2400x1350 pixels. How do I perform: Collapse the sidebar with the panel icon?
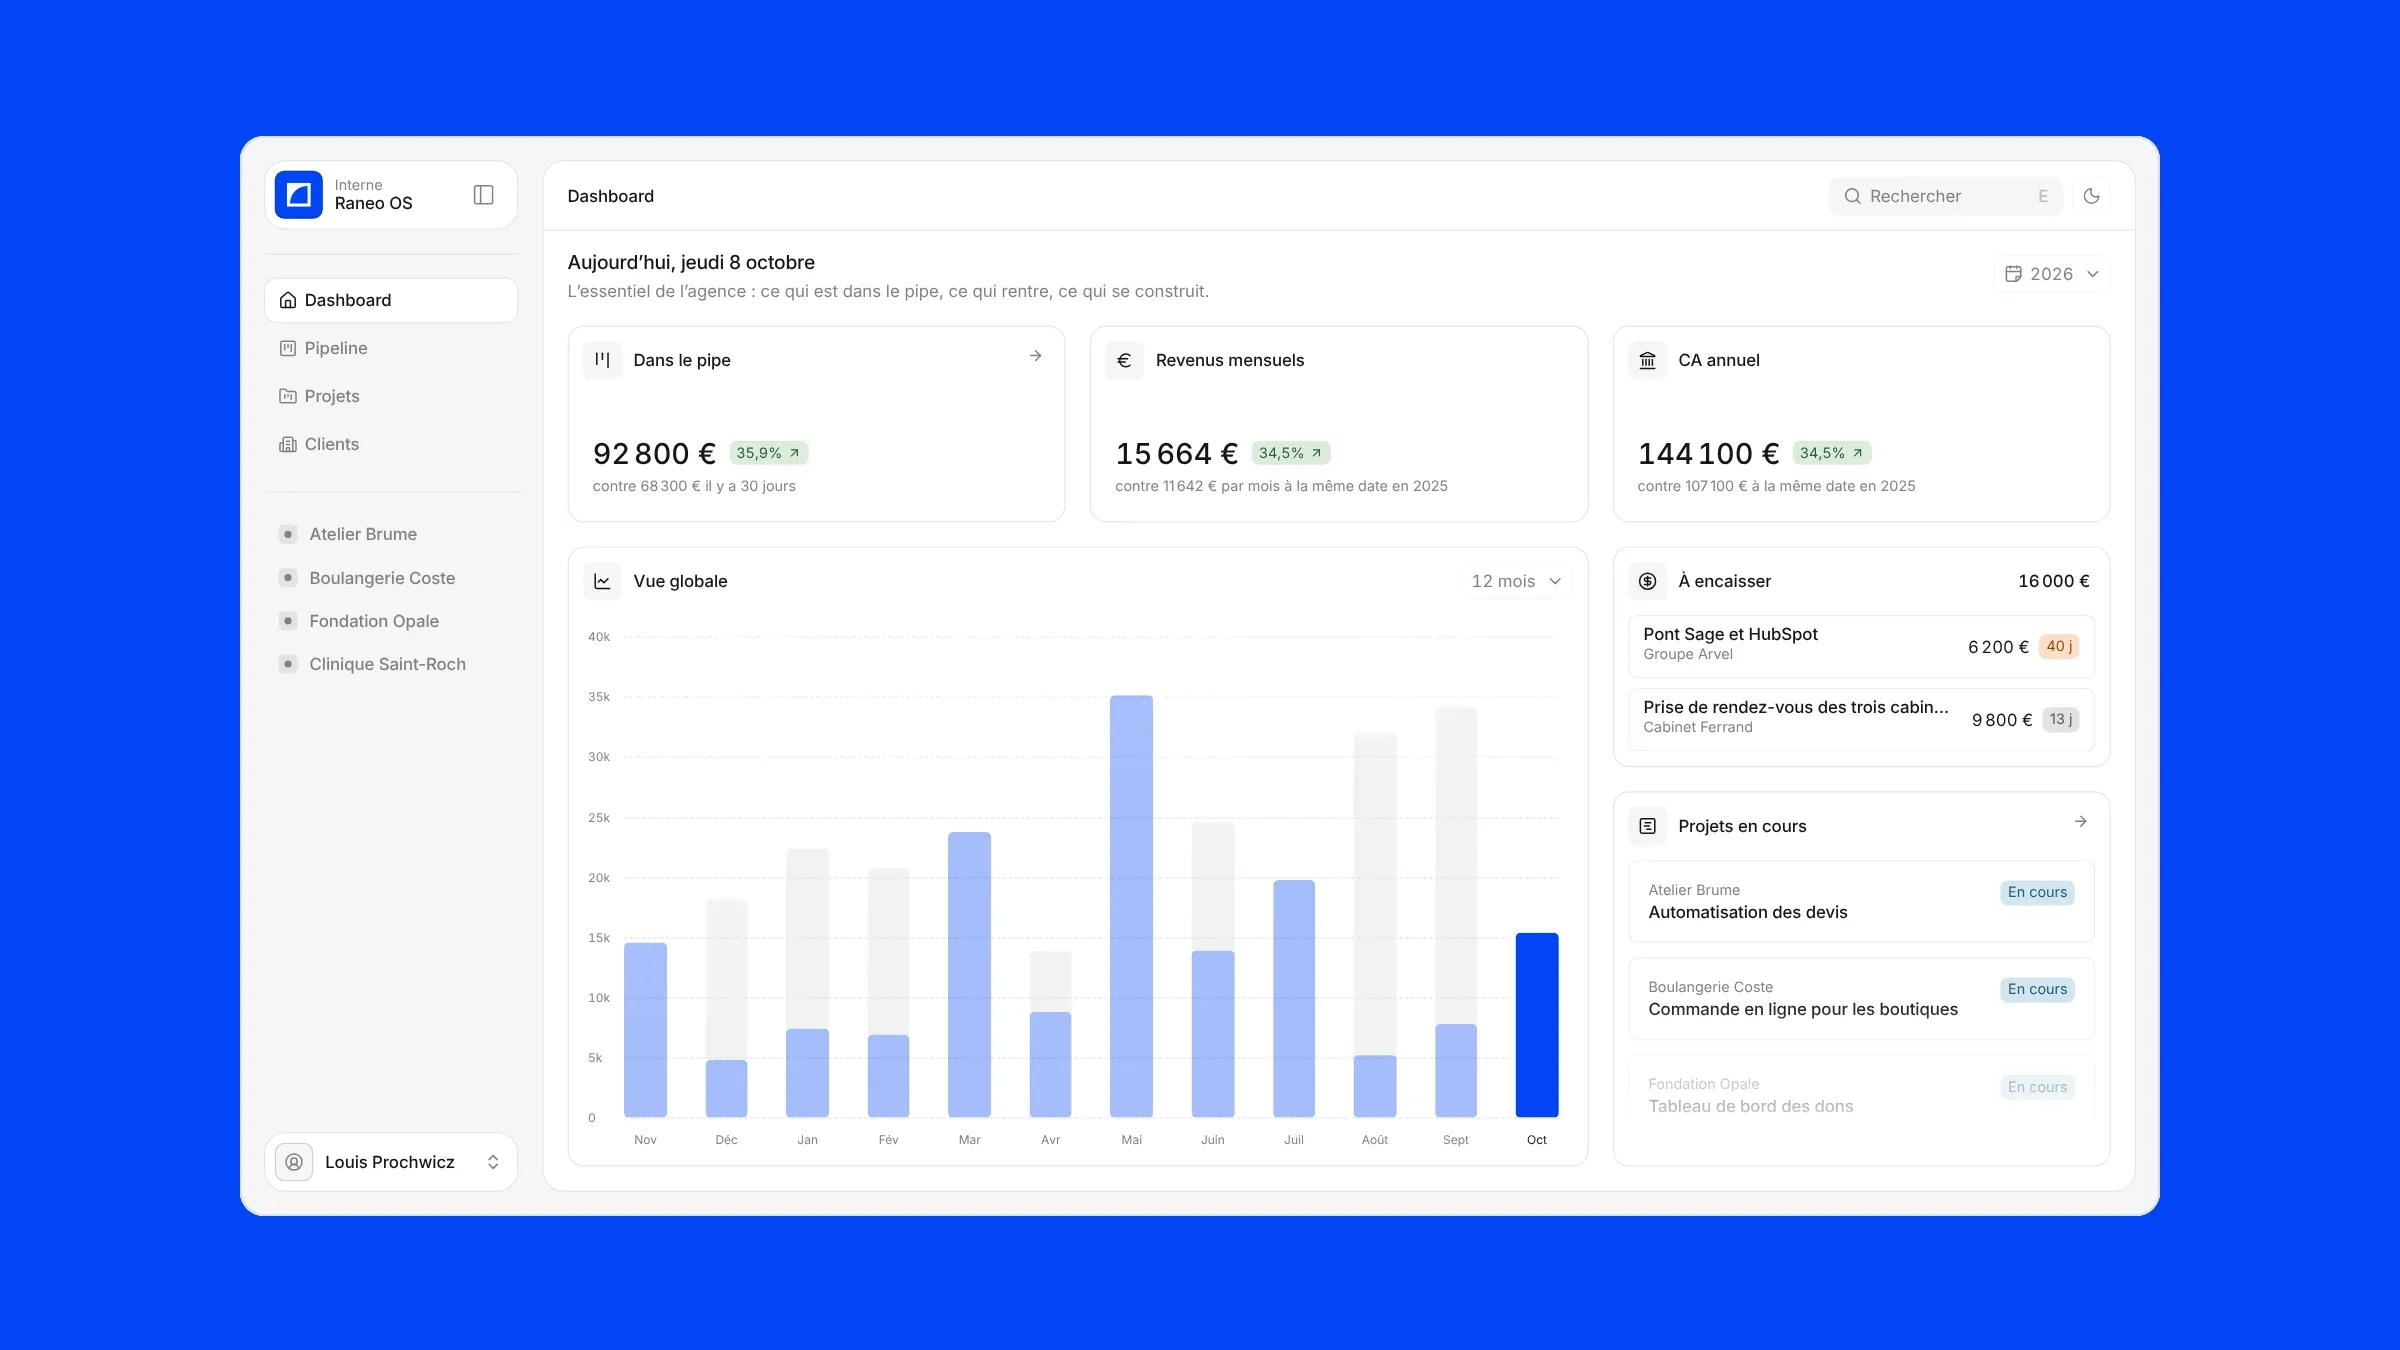[x=484, y=195]
